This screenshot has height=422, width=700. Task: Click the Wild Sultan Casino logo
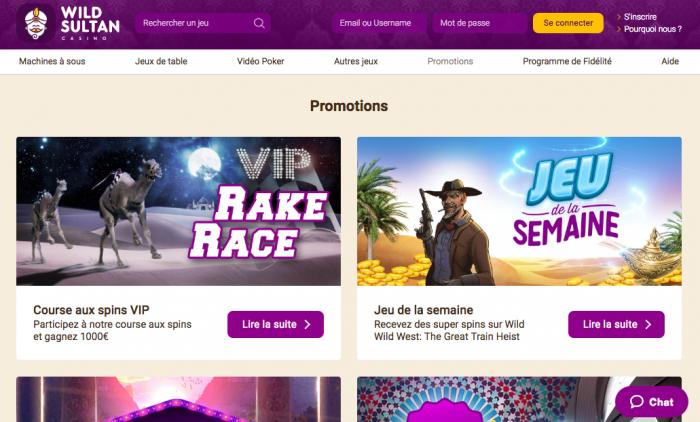click(x=68, y=23)
